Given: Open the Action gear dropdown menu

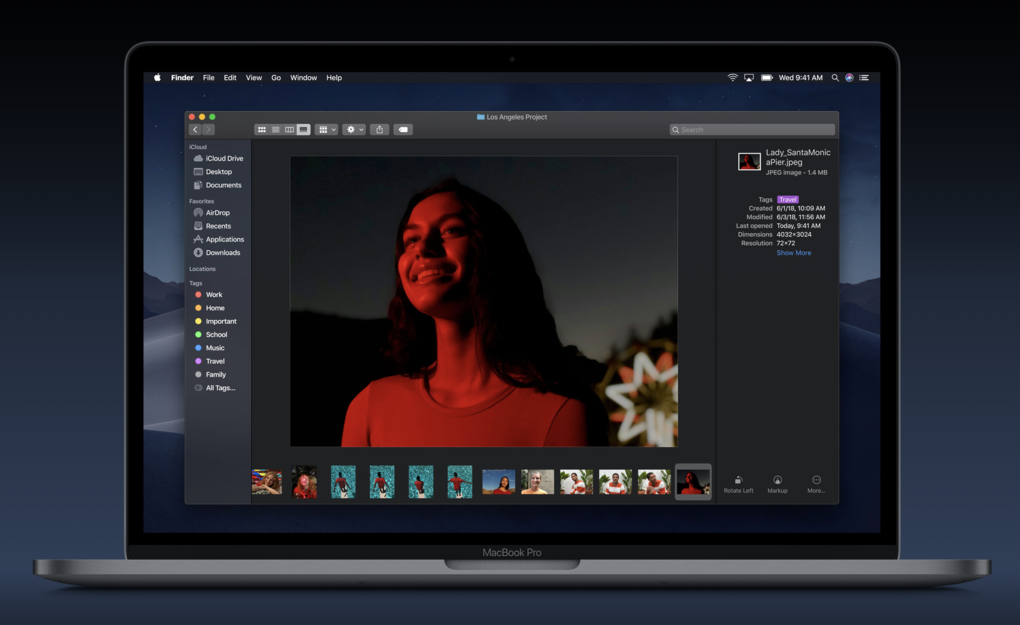Looking at the screenshot, I should (x=355, y=129).
